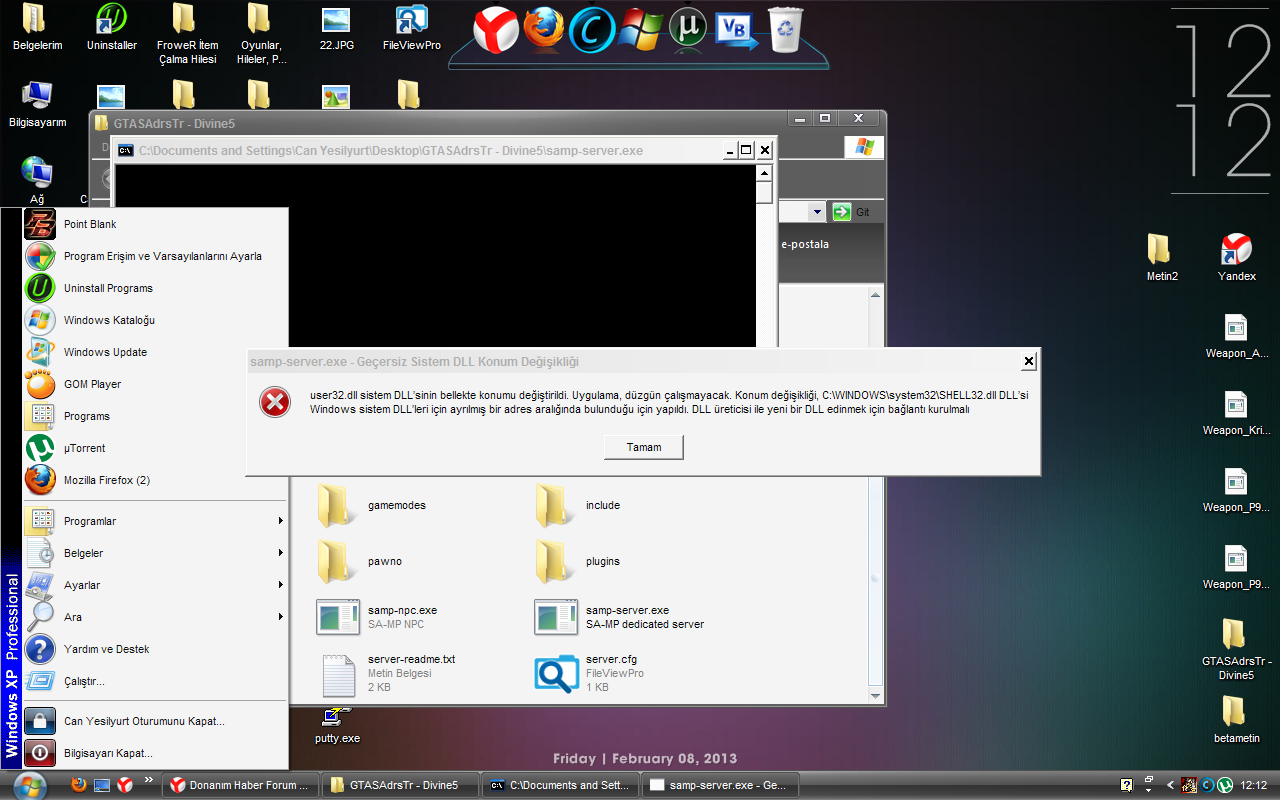Open Point Blank from start menu

point(155,225)
